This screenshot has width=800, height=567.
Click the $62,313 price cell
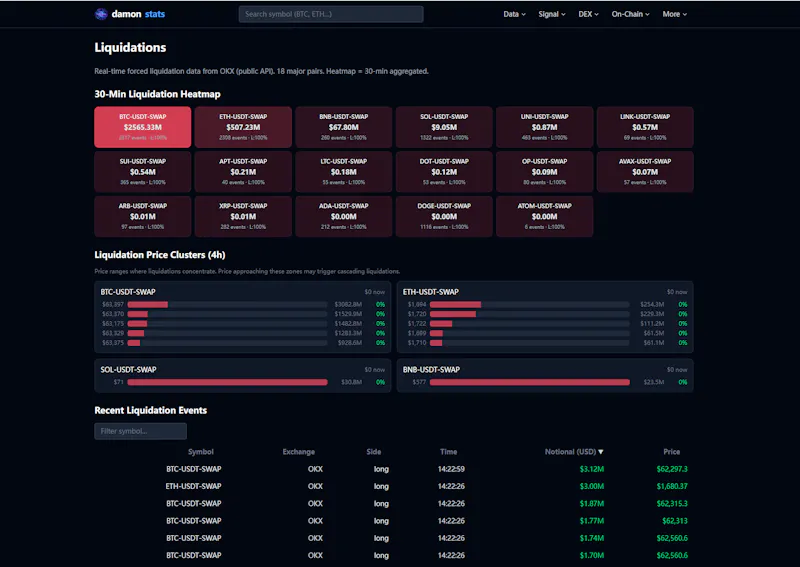tap(674, 521)
